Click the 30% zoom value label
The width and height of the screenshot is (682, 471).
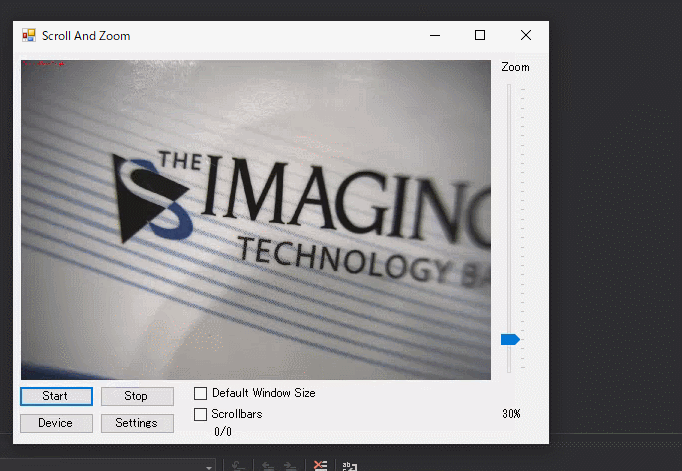click(x=511, y=414)
